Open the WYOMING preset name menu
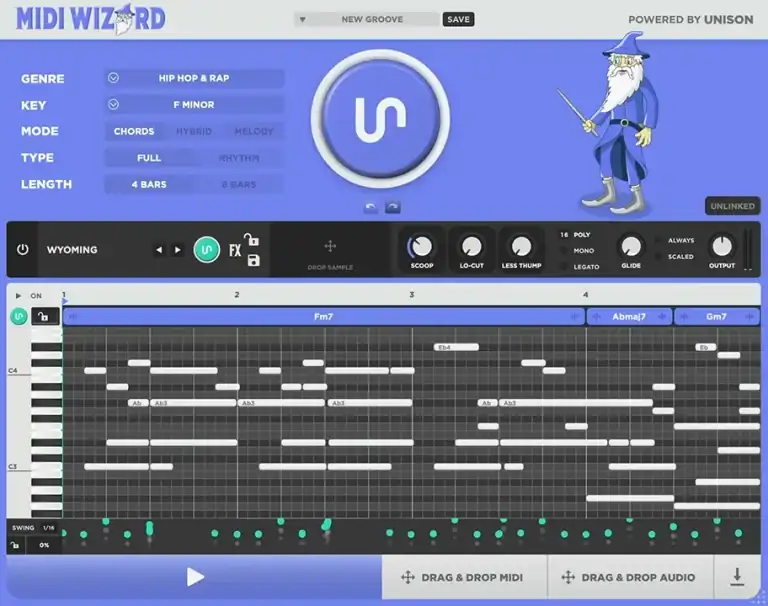This screenshot has width=768, height=606. click(x=72, y=250)
